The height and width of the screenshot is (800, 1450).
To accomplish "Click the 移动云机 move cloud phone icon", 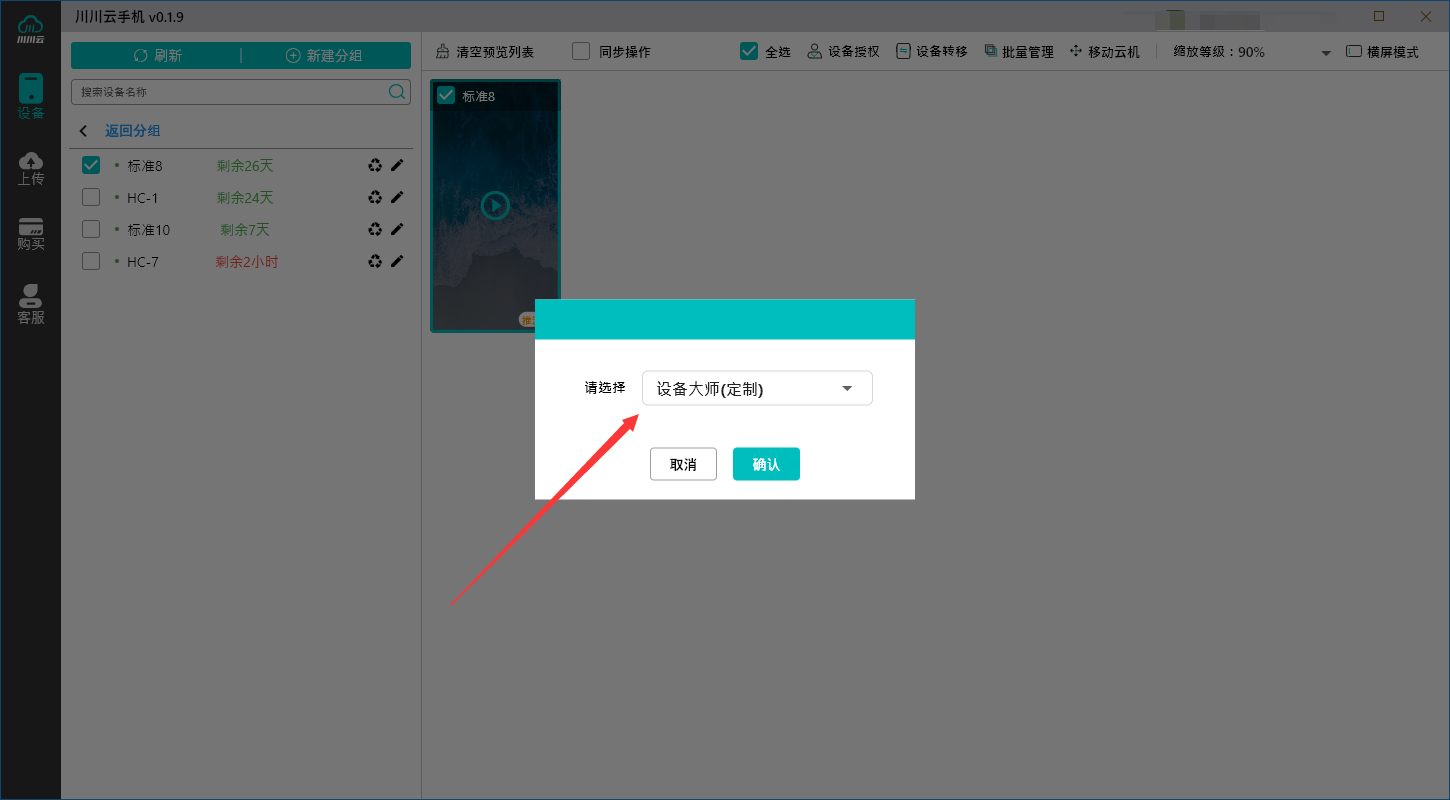I will pyautogui.click(x=1075, y=51).
